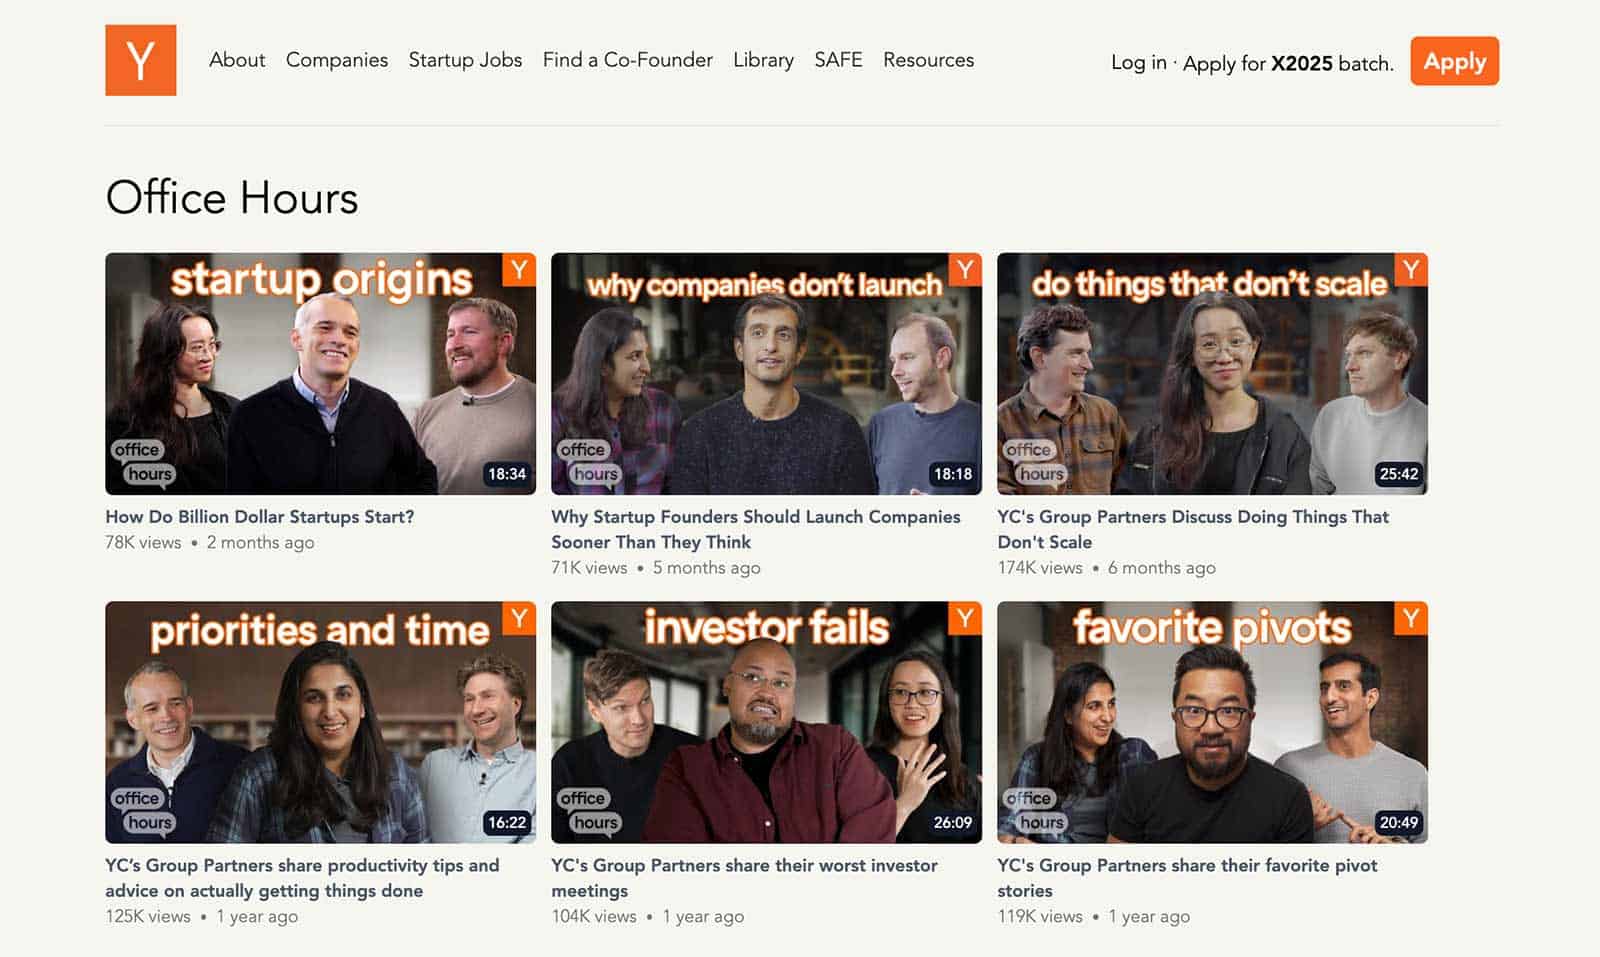1600x957 pixels.
Task: Click the Y Combinator logo
Action: click(141, 60)
